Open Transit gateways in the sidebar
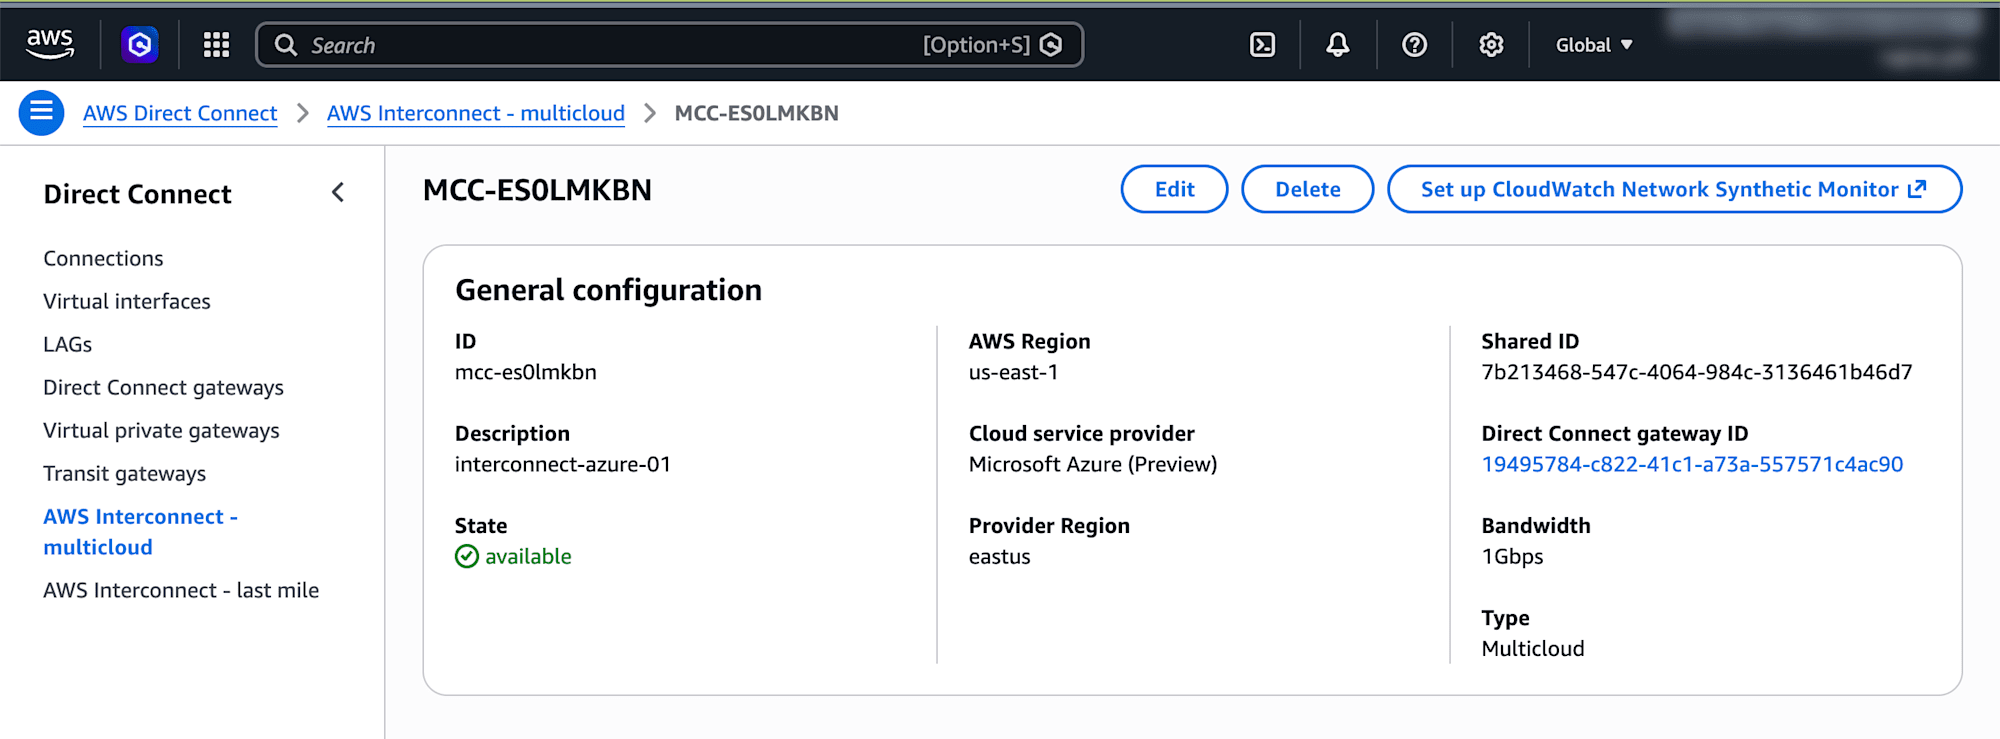The image size is (2000, 739). (124, 473)
